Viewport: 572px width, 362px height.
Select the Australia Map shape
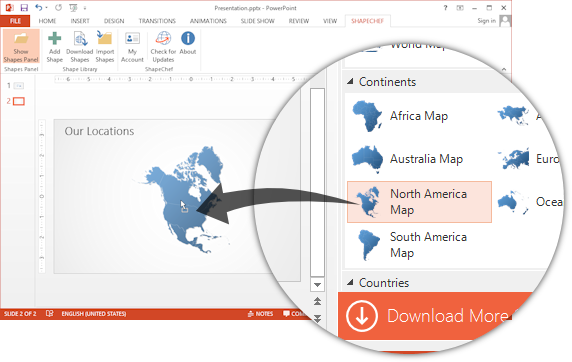point(419,159)
